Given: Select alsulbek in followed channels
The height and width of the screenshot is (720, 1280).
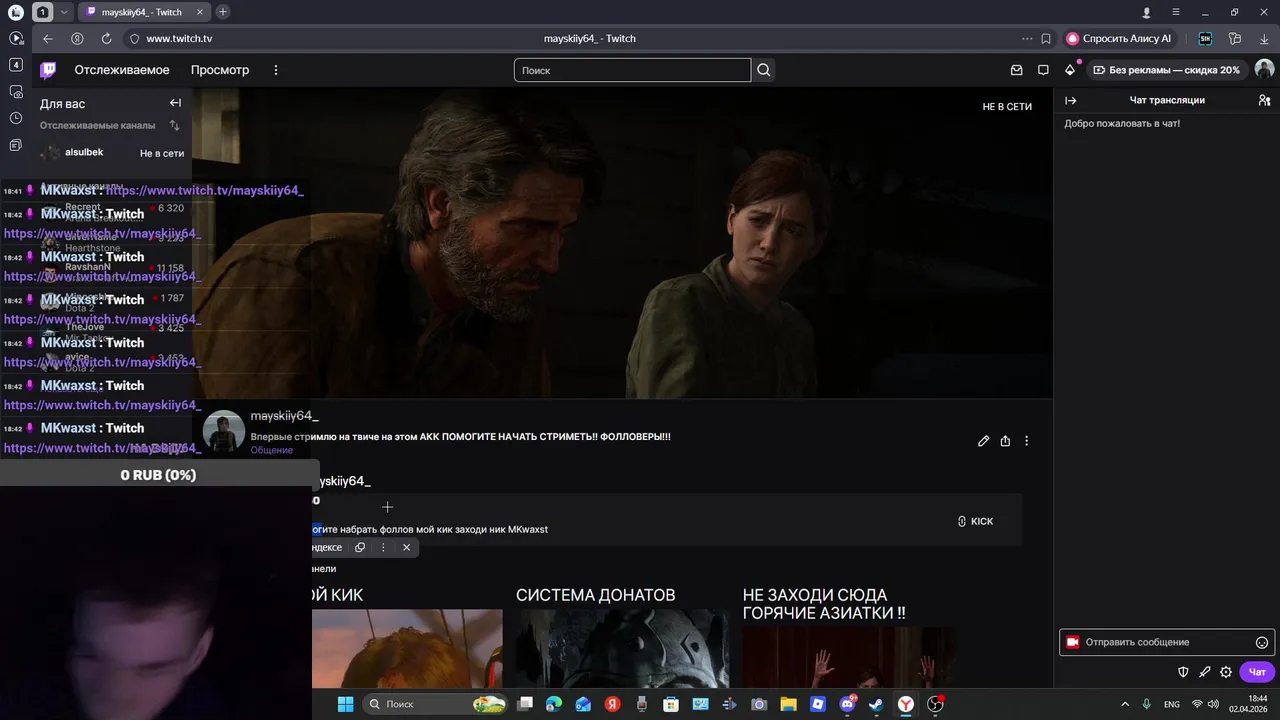Looking at the screenshot, I should [112, 153].
